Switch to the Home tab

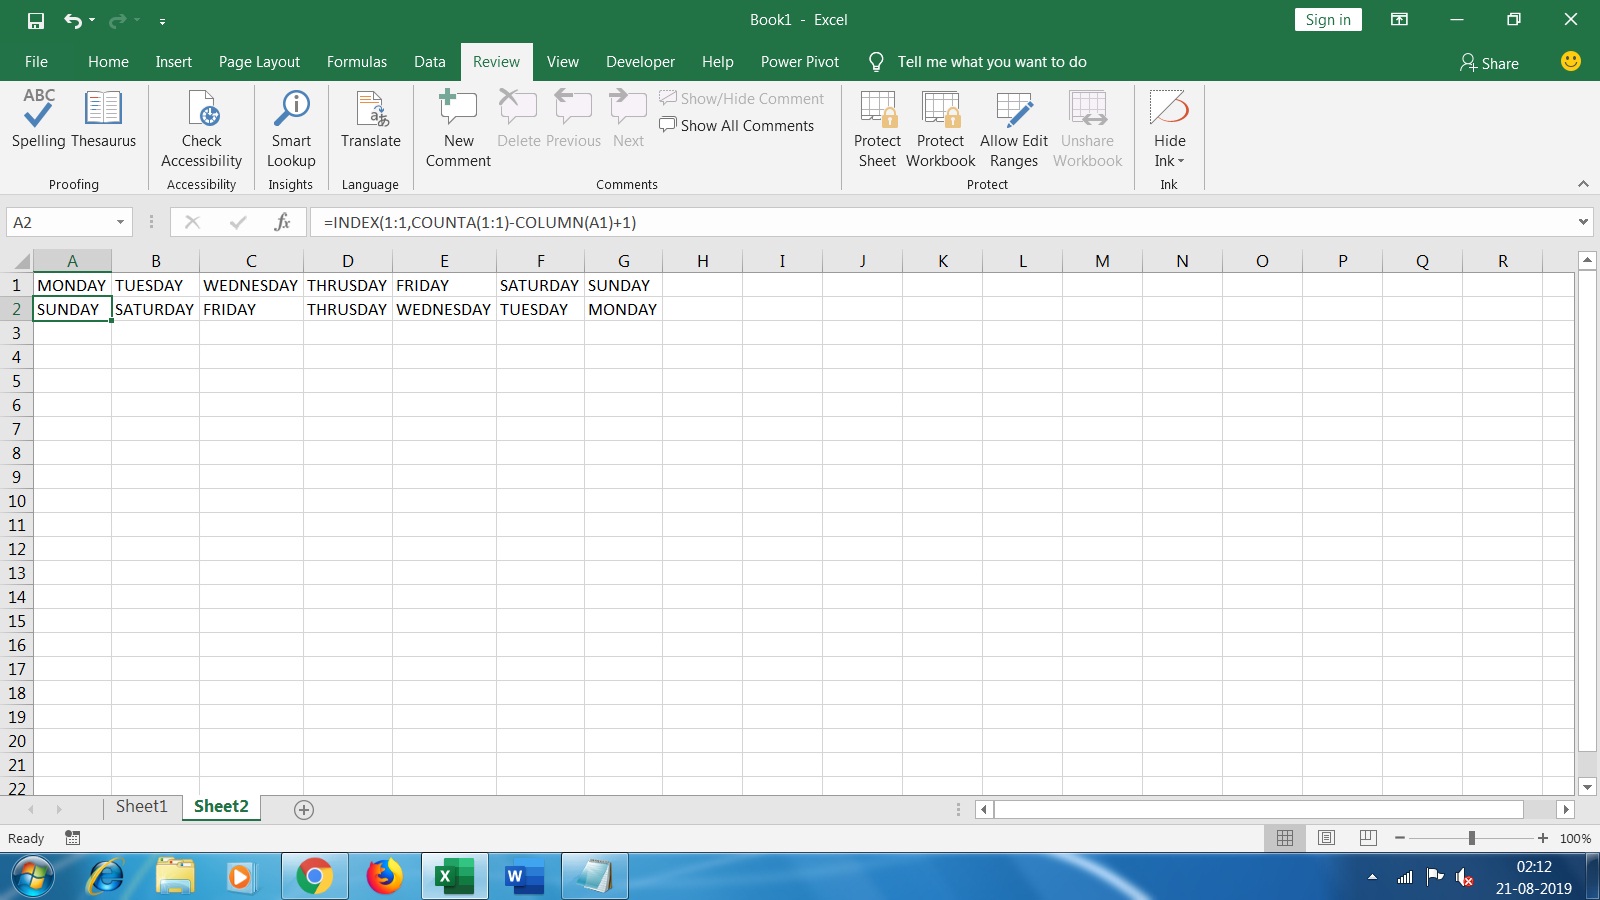[108, 62]
